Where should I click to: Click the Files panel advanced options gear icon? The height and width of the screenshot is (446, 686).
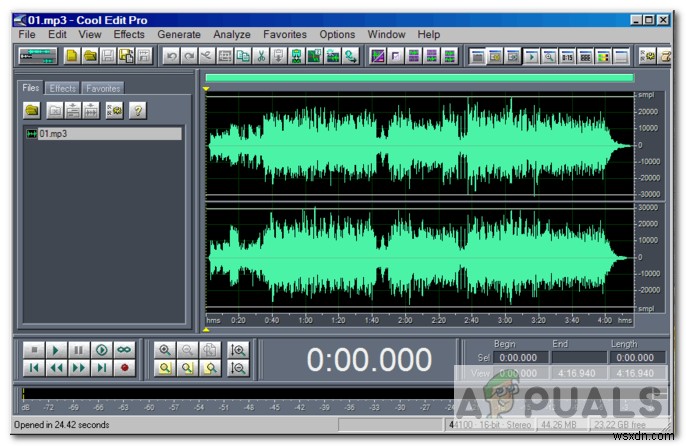tap(114, 110)
